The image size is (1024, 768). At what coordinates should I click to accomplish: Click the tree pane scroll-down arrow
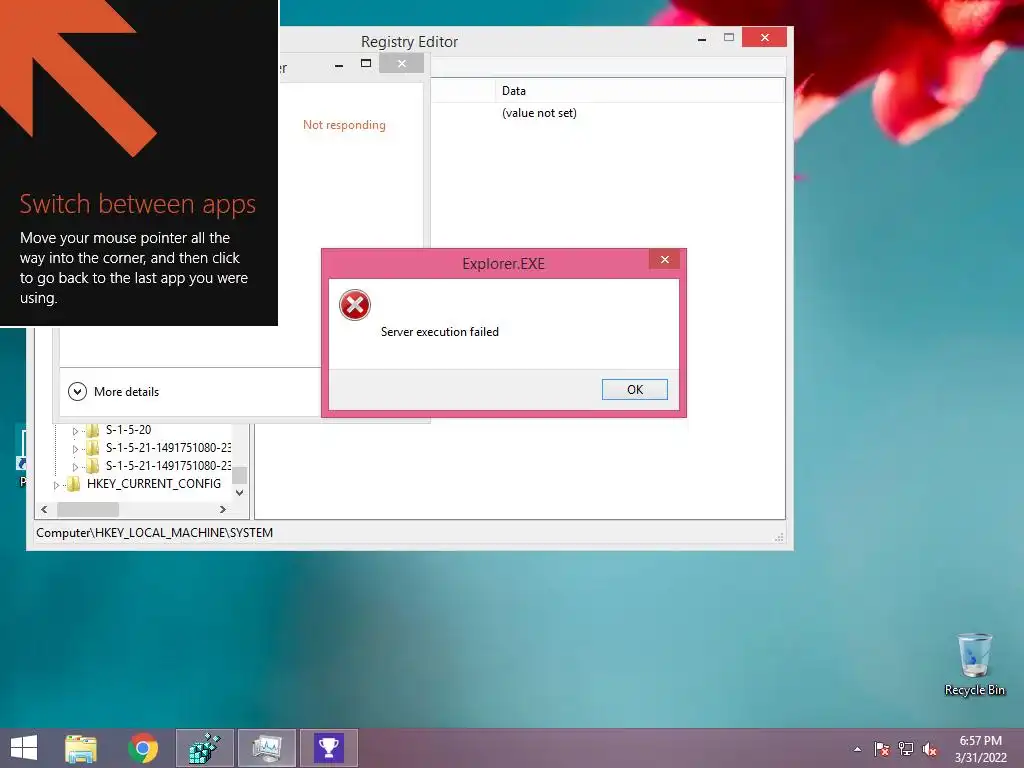(240, 493)
